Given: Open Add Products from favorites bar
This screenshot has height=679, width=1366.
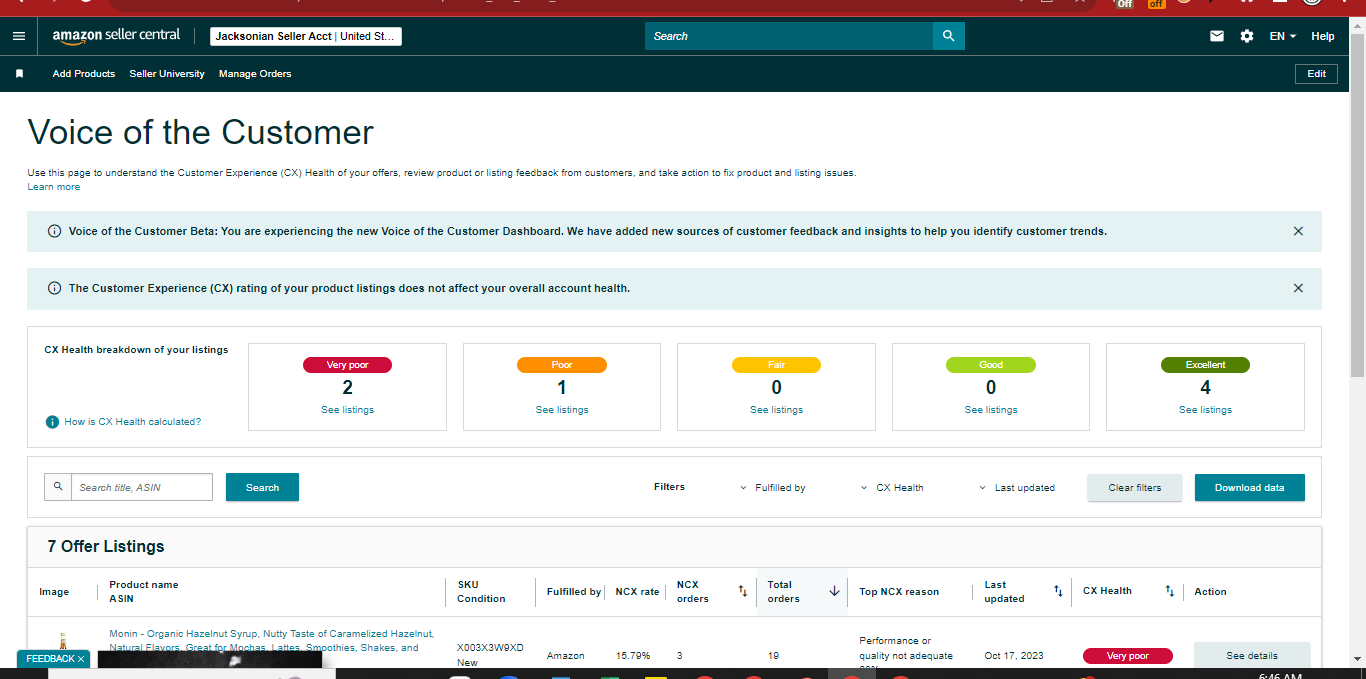Looking at the screenshot, I should (x=84, y=74).
